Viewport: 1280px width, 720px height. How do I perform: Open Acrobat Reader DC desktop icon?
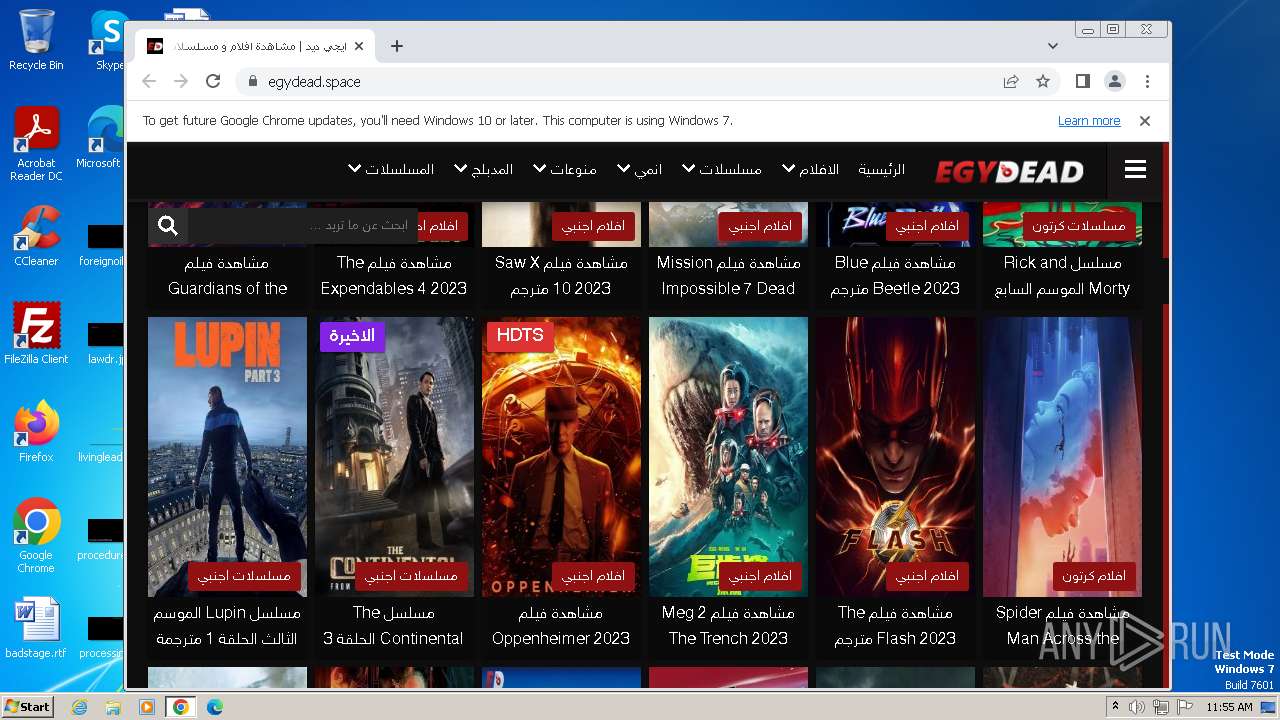click(x=36, y=144)
